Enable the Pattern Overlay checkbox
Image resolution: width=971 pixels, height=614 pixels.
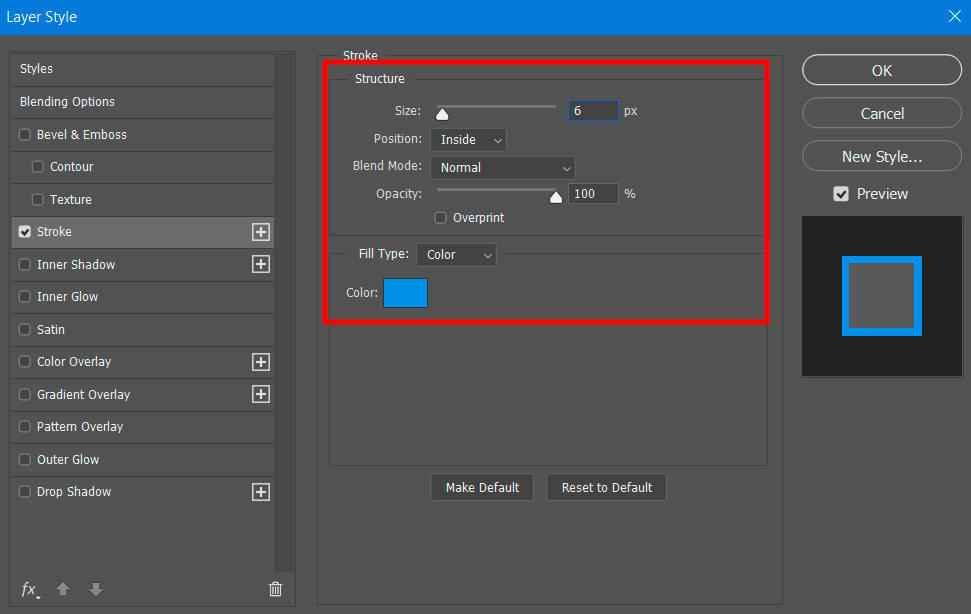pyautogui.click(x=25, y=426)
